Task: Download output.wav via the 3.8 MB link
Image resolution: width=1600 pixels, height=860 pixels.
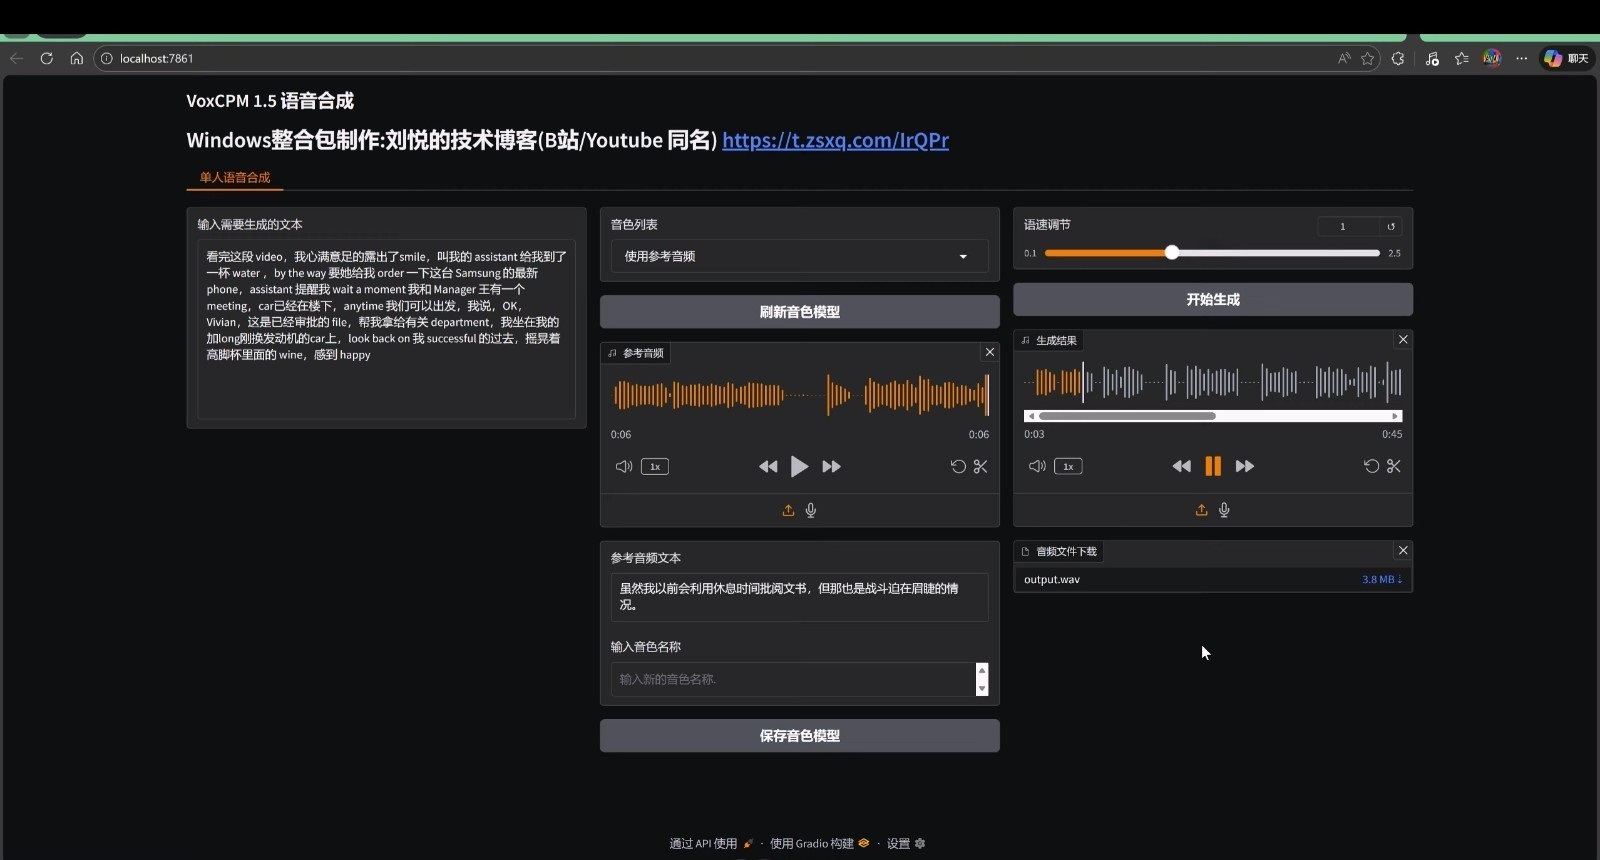Action: pos(1381,579)
